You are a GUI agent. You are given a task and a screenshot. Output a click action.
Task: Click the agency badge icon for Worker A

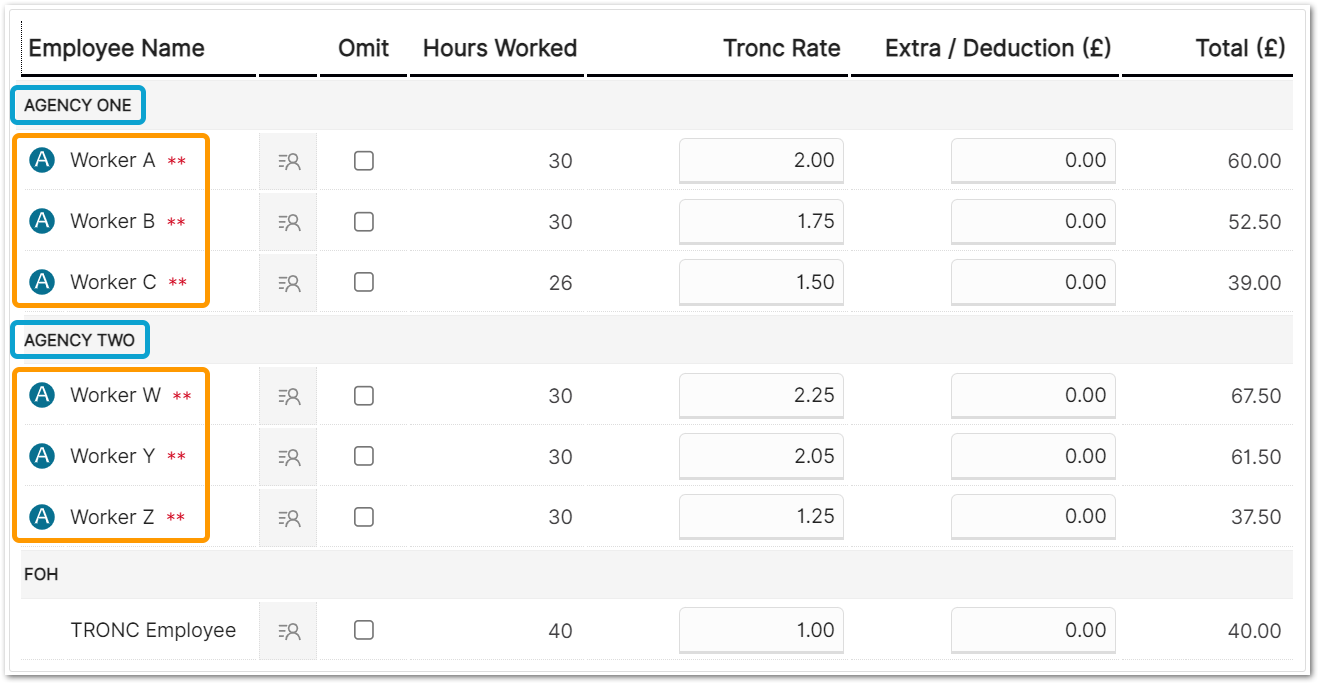click(42, 161)
